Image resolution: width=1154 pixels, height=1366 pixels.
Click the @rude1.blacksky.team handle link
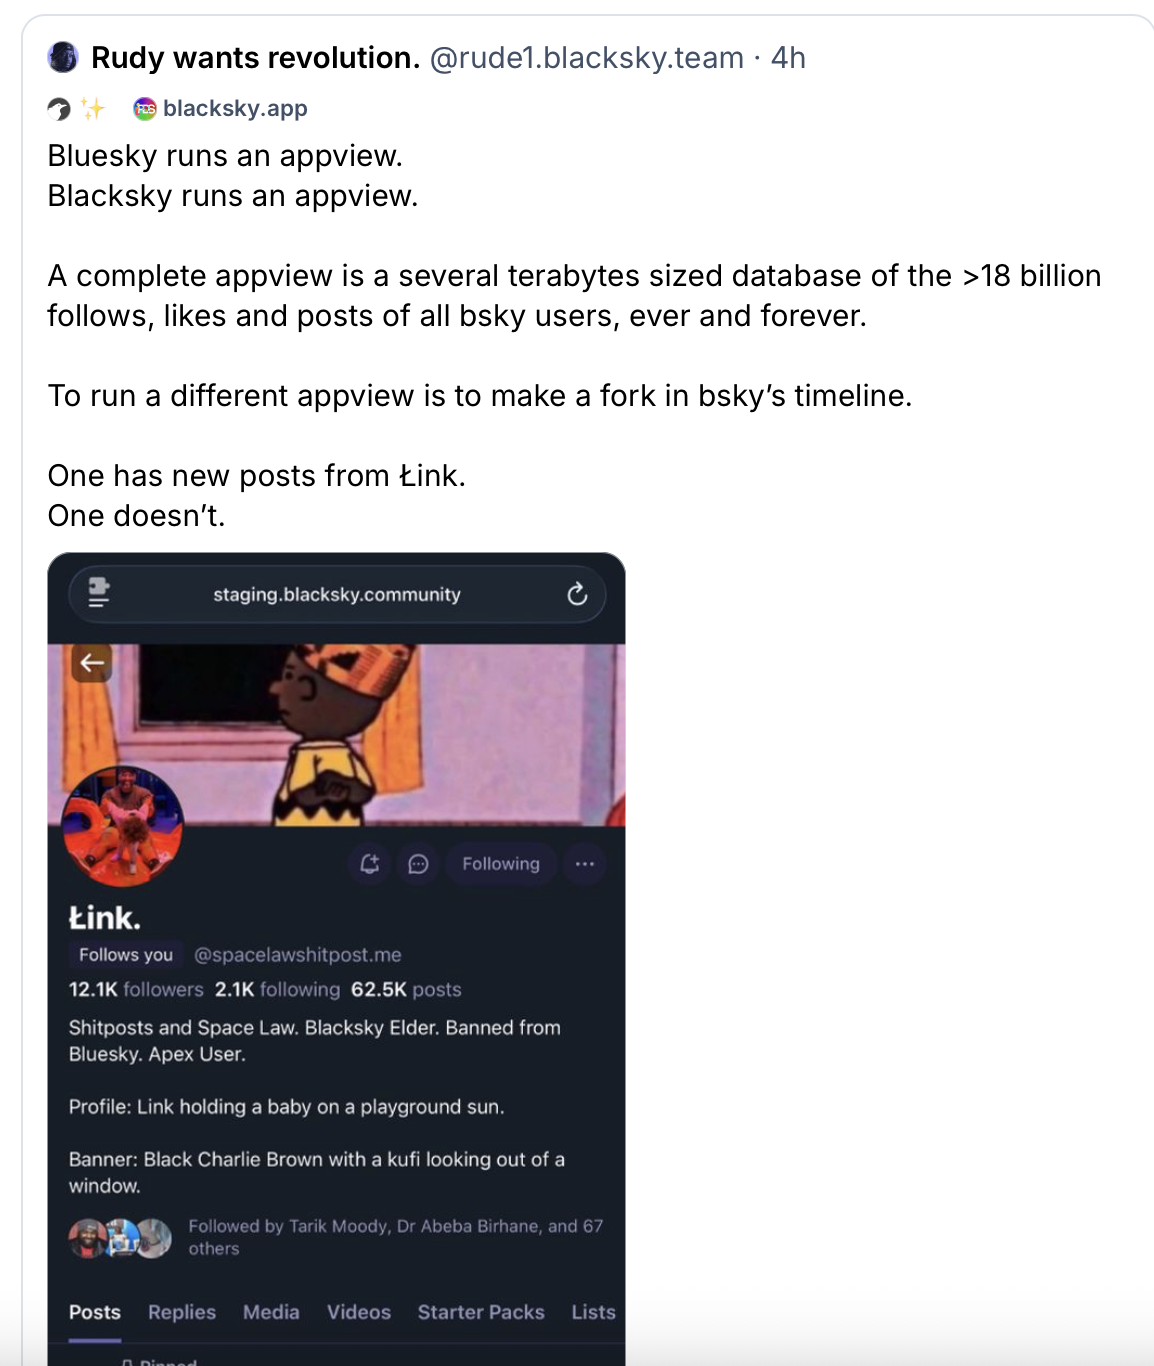pos(587,58)
